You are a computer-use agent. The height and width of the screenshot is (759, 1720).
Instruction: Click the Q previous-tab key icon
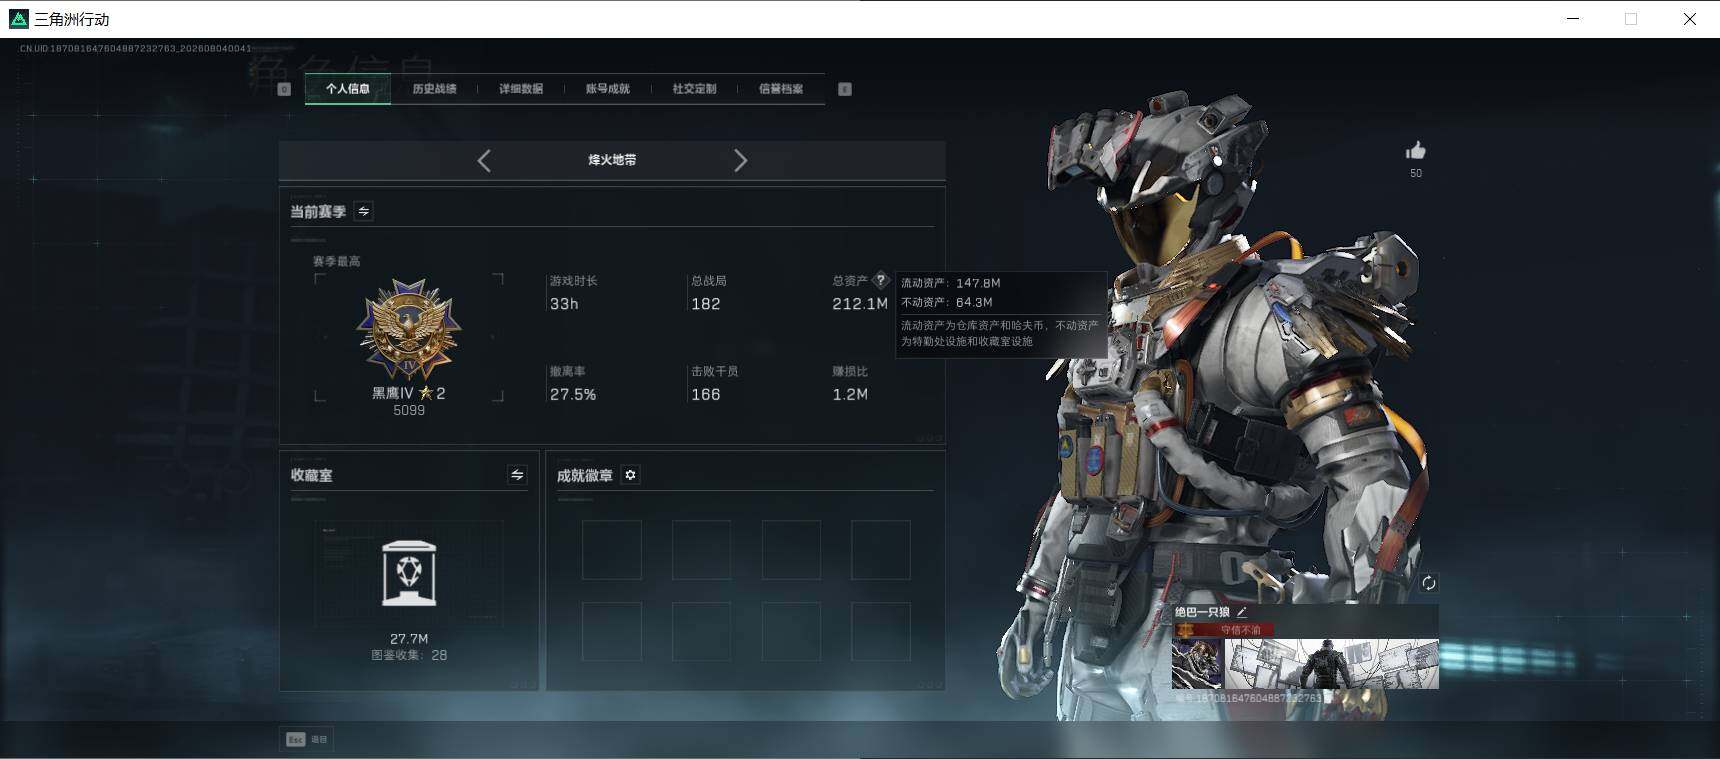284,89
